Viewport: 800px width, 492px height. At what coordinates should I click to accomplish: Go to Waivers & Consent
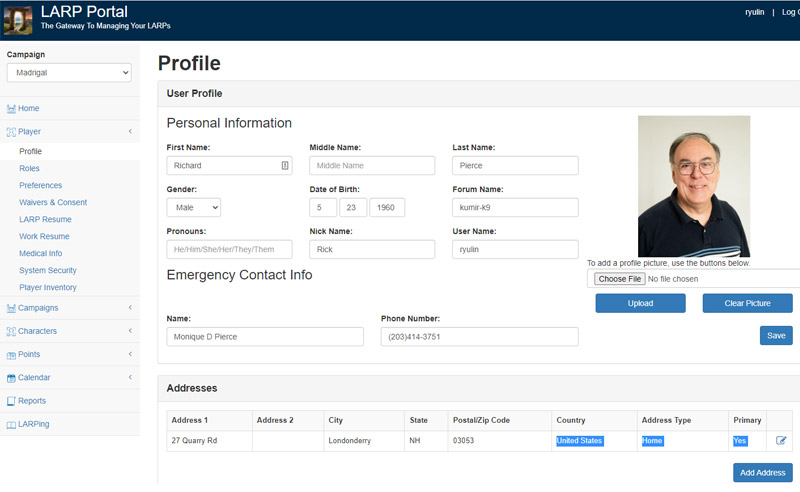coord(53,202)
